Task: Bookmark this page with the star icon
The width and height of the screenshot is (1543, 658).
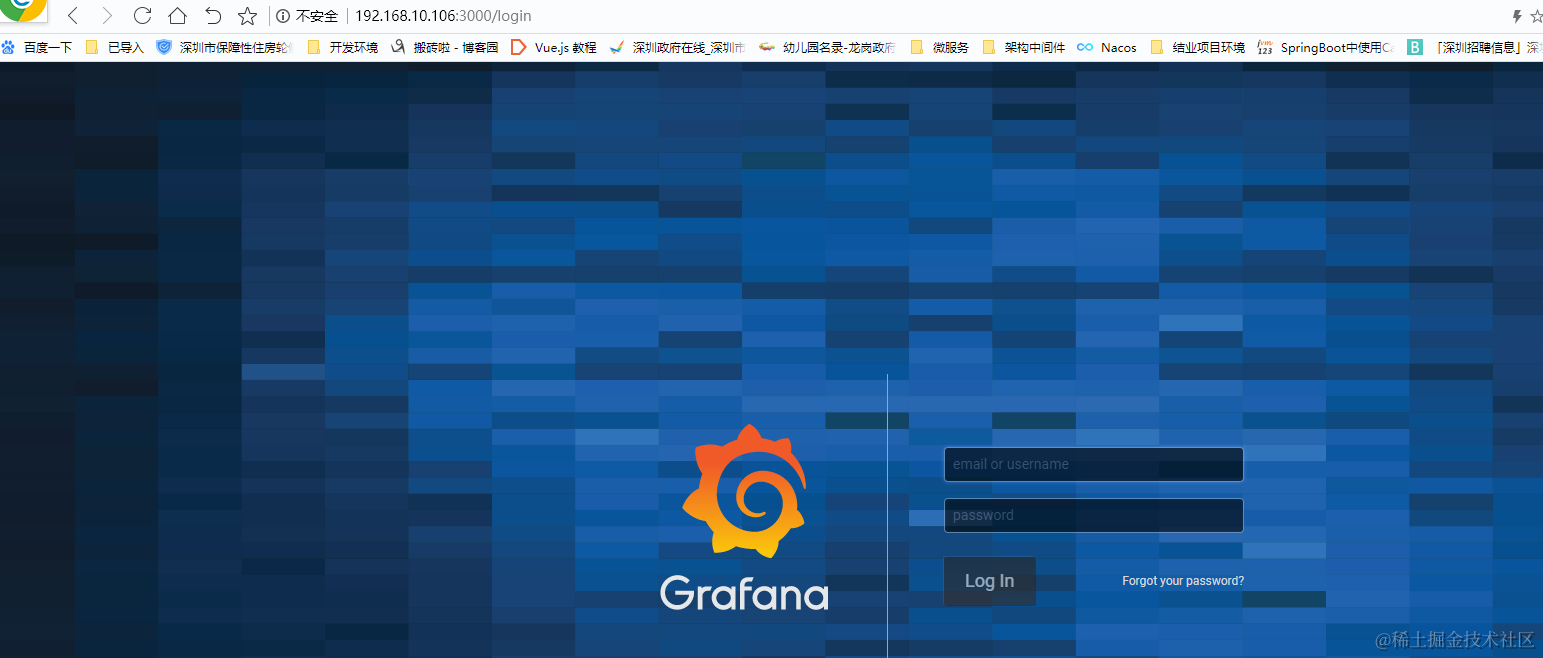Action: point(248,16)
